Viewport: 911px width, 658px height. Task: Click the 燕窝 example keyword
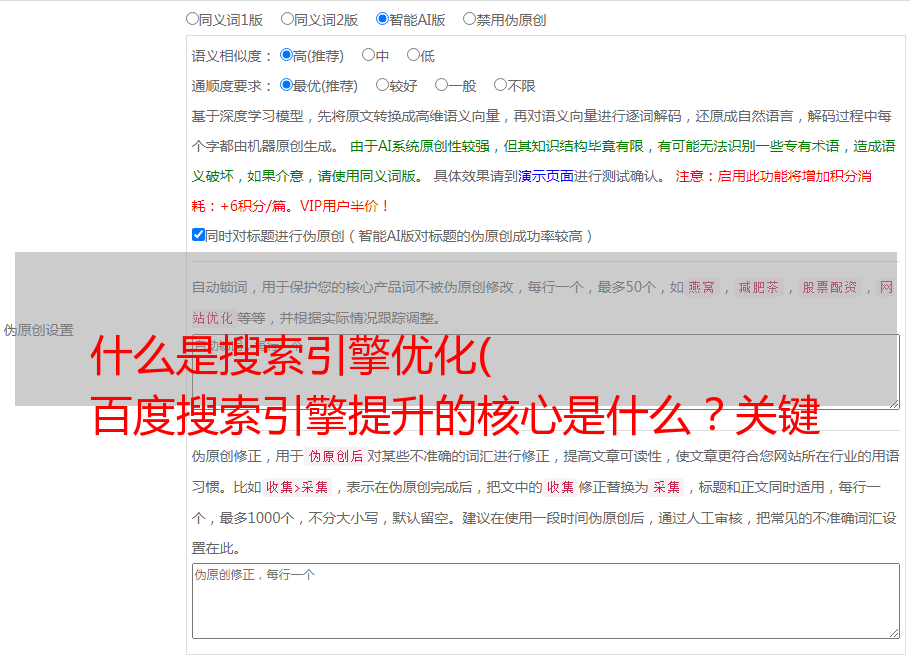[701, 287]
